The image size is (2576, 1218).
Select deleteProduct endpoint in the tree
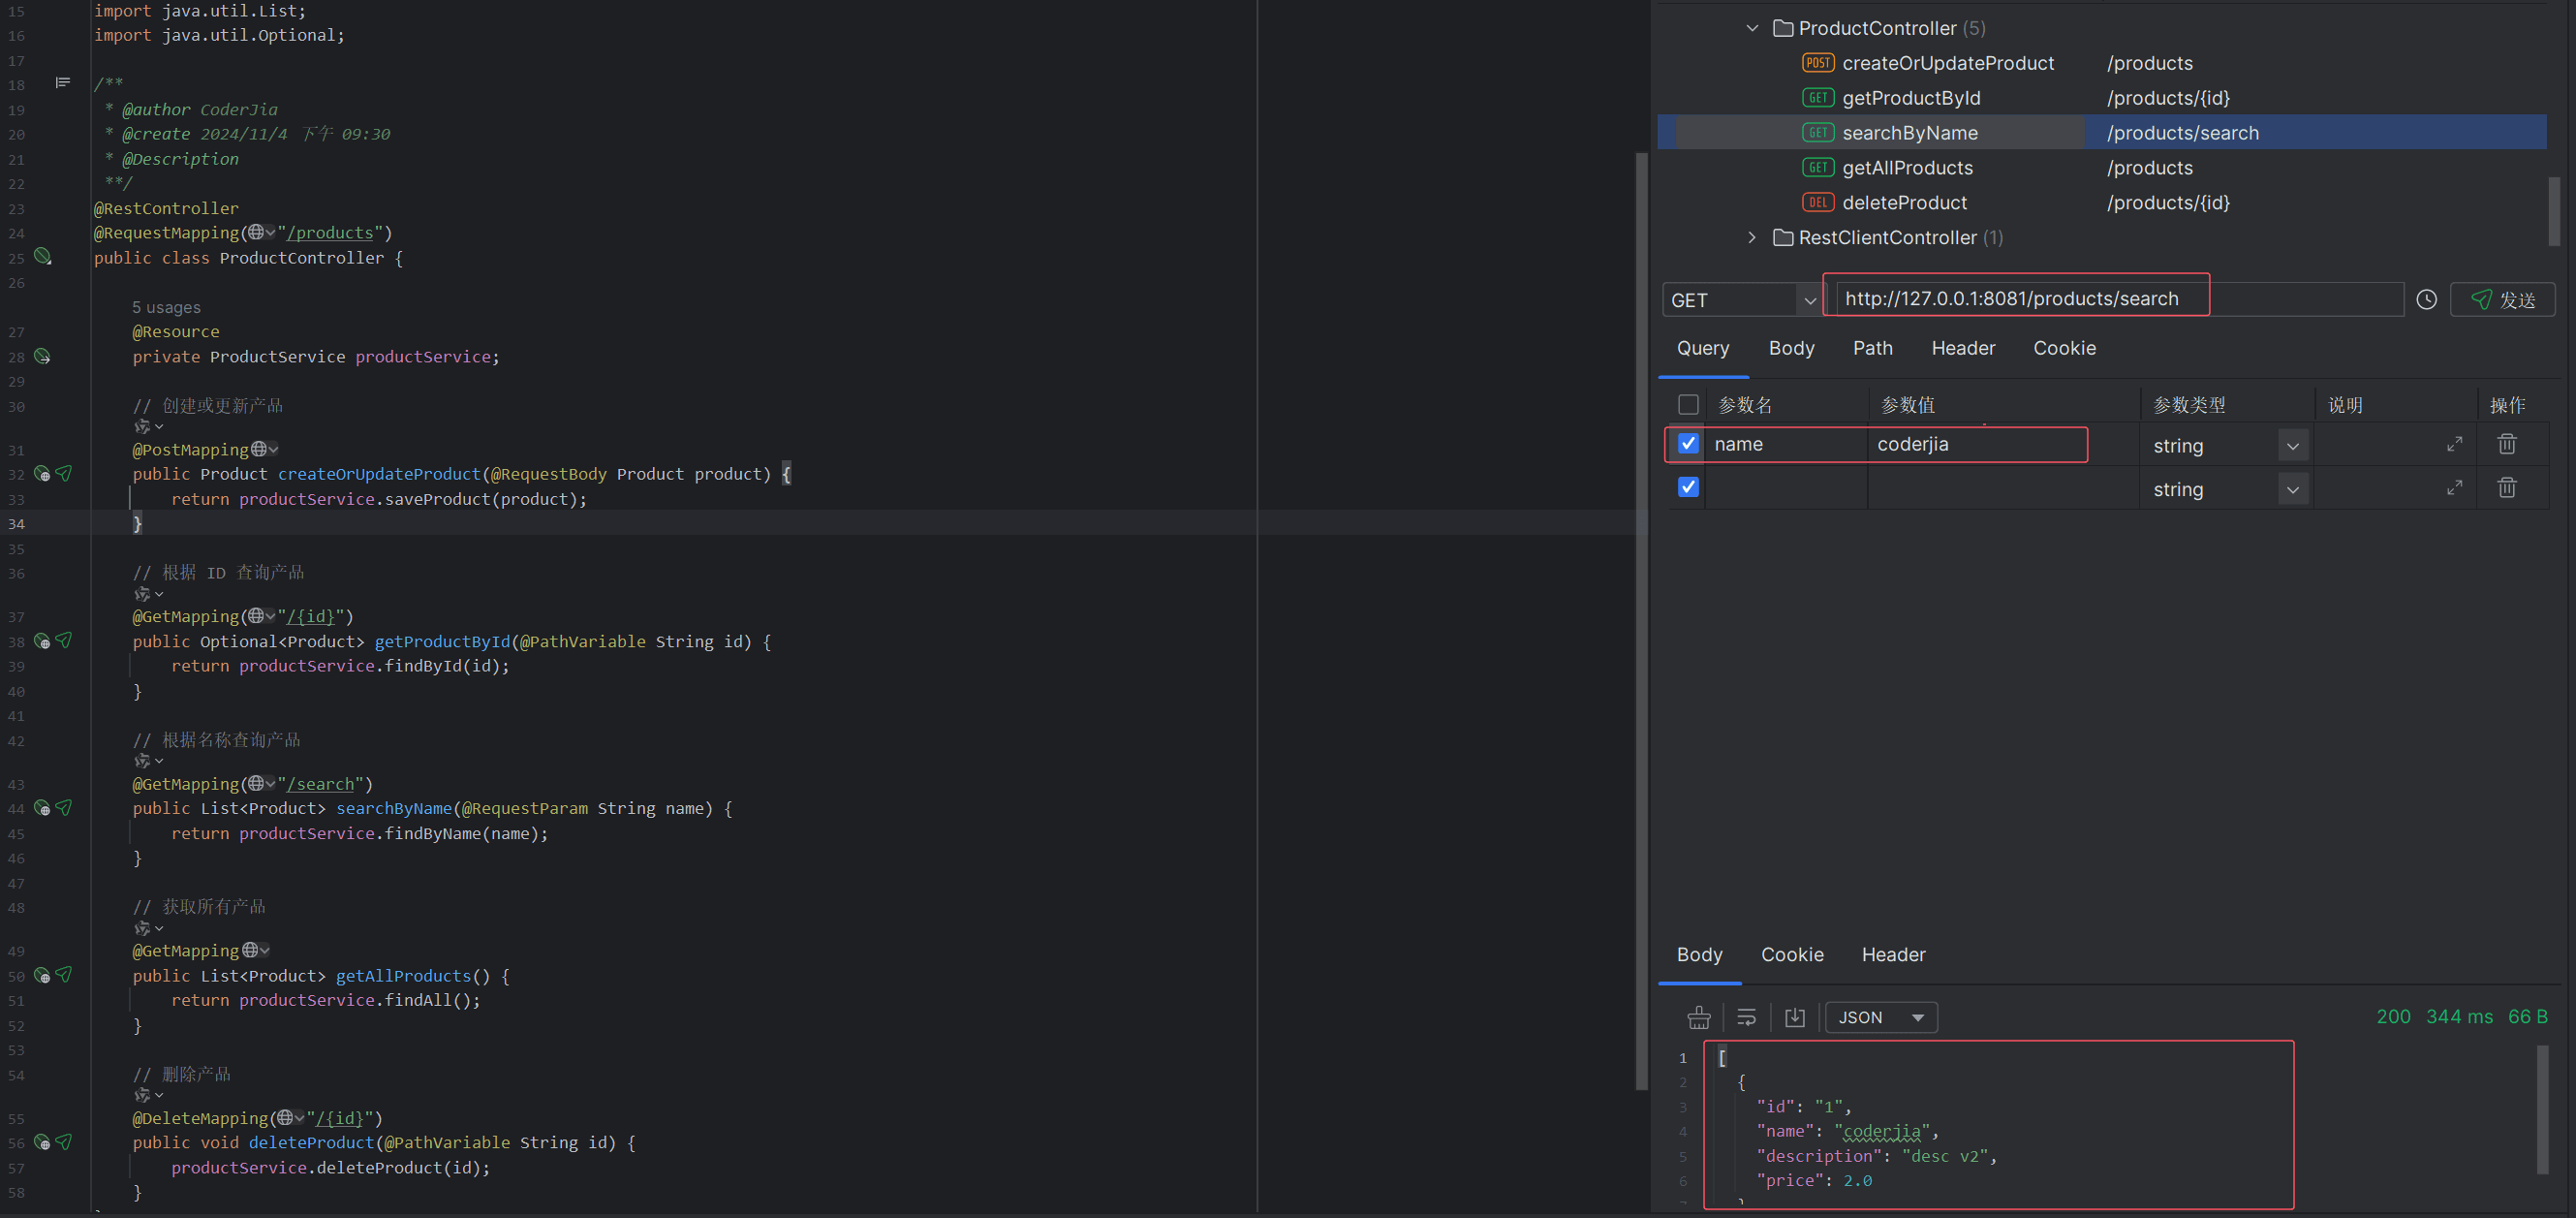coord(1903,203)
